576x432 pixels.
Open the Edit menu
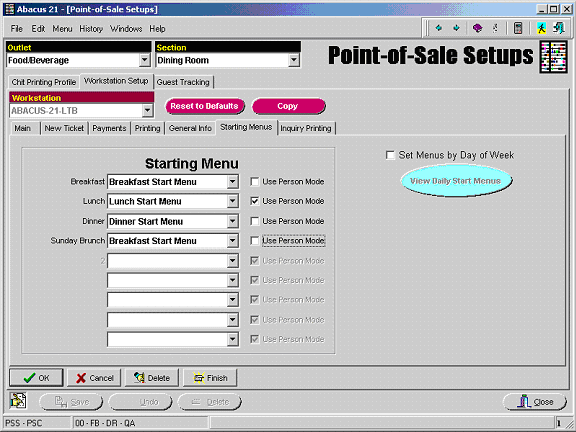38,29
